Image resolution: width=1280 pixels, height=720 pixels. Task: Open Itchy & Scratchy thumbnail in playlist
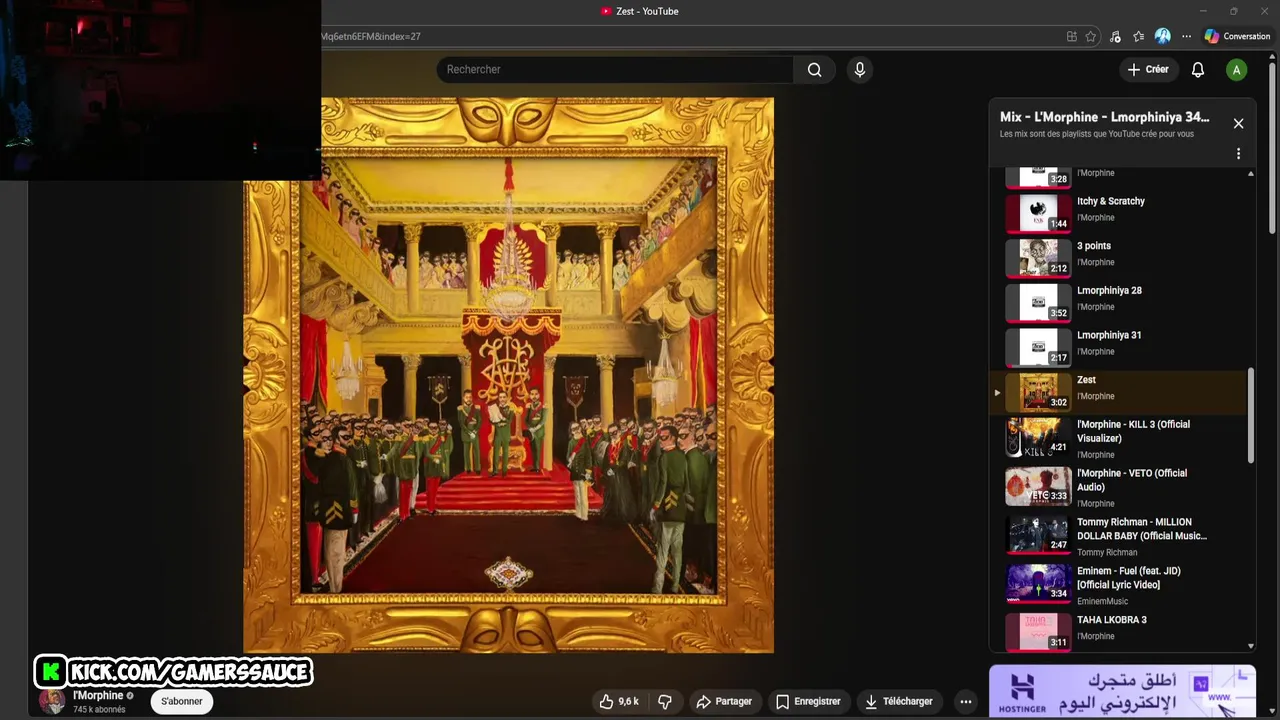[1038, 212]
